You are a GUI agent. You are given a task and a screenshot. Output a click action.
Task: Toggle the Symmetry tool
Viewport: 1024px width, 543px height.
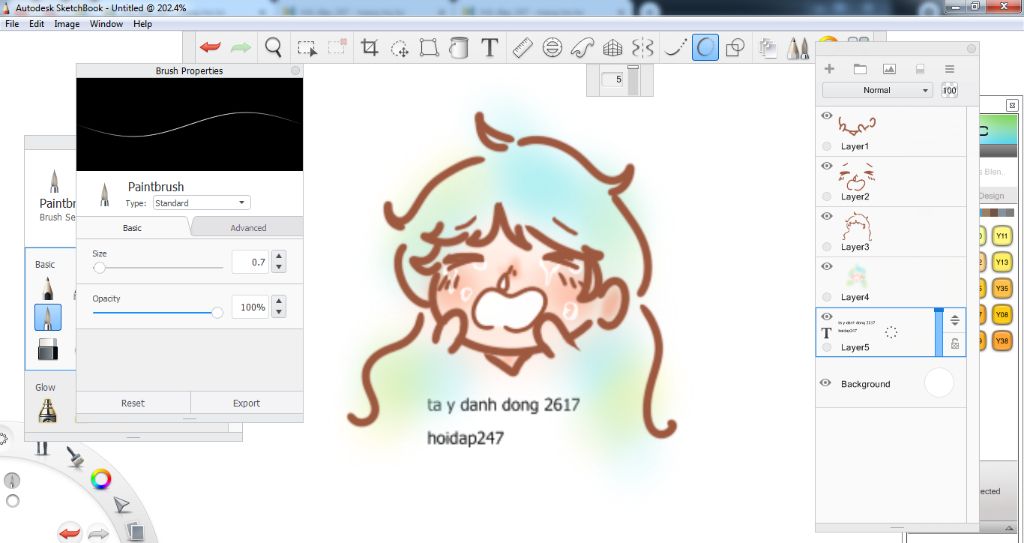pyautogui.click(x=643, y=48)
